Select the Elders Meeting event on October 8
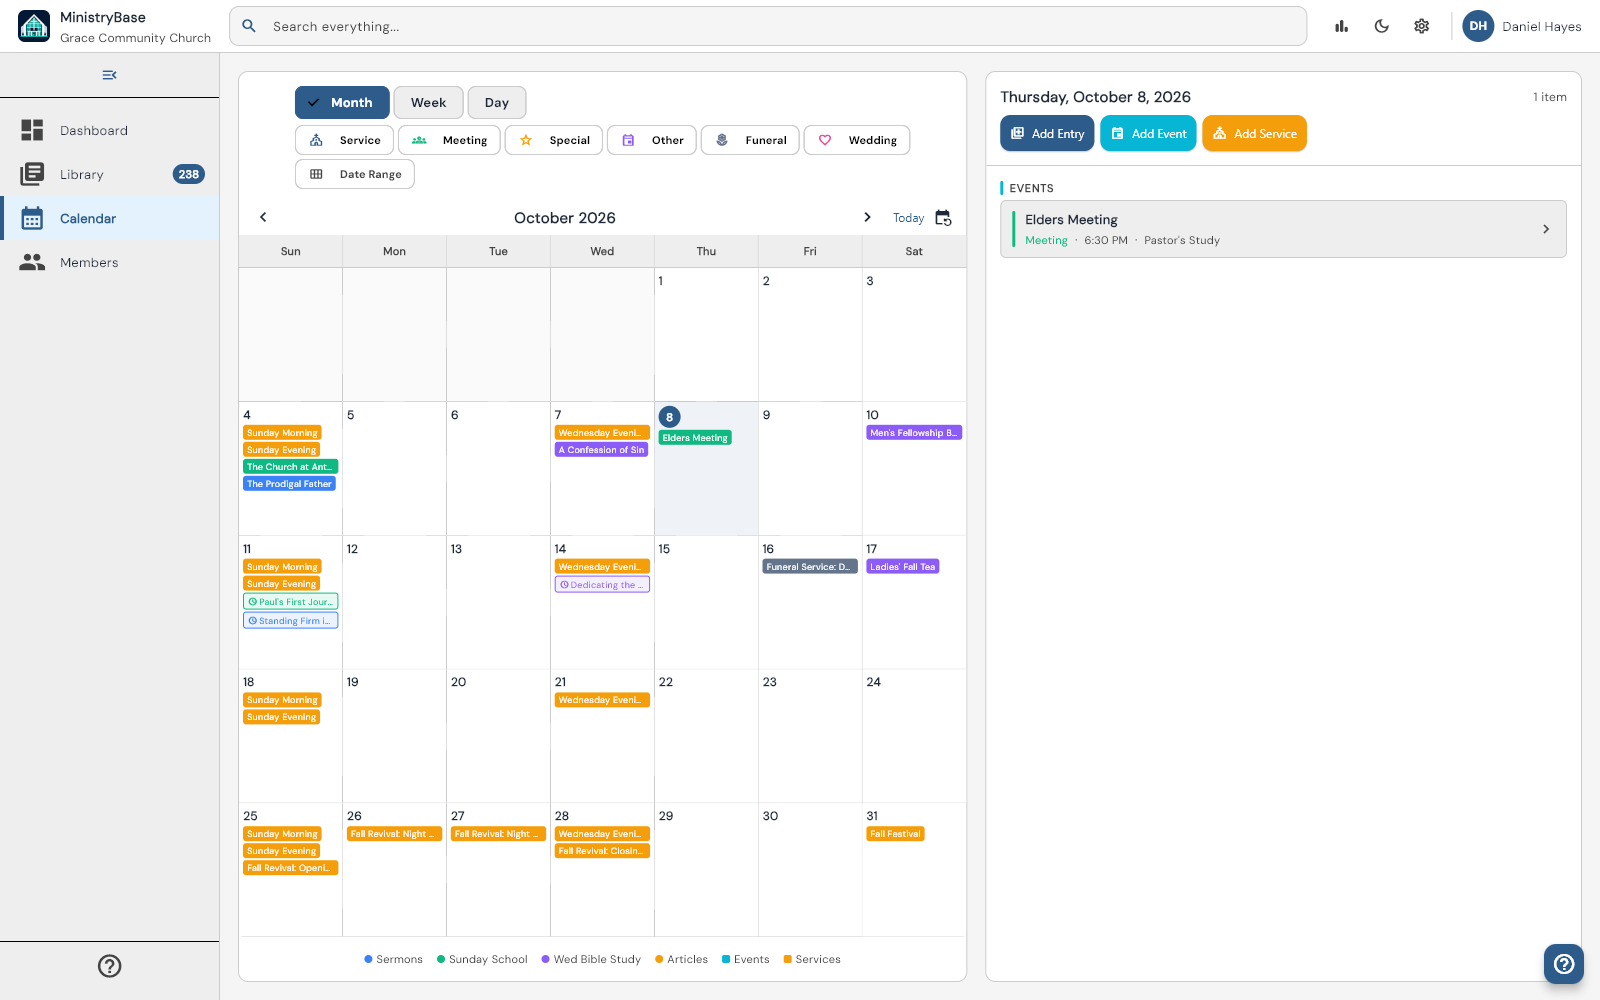Viewport: 1600px width, 1000px height. (x=695, y=438)
